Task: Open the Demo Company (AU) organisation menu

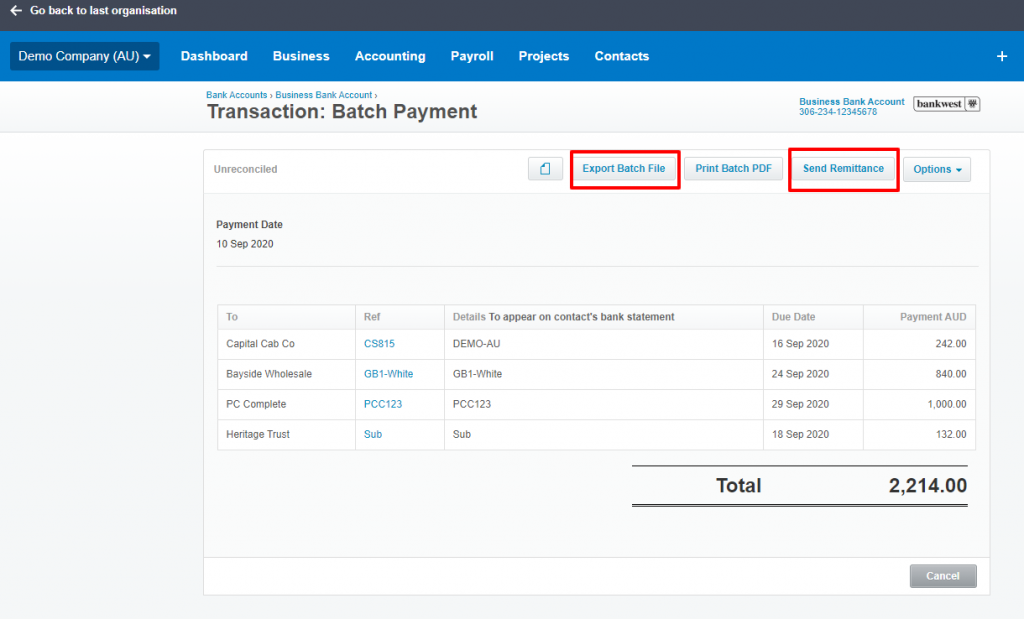Action: click(x=84, y=56)
